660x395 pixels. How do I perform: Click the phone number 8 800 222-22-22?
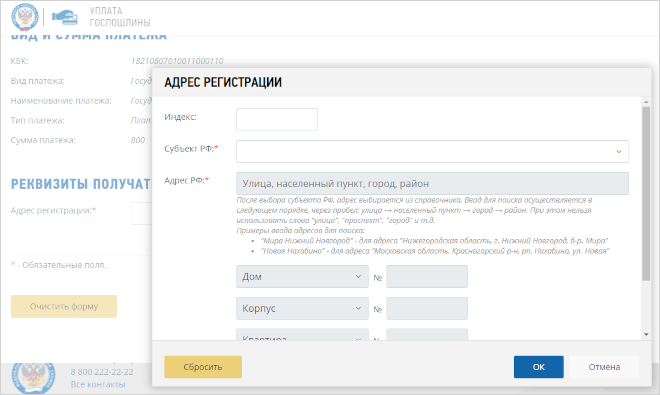(102, 372)
